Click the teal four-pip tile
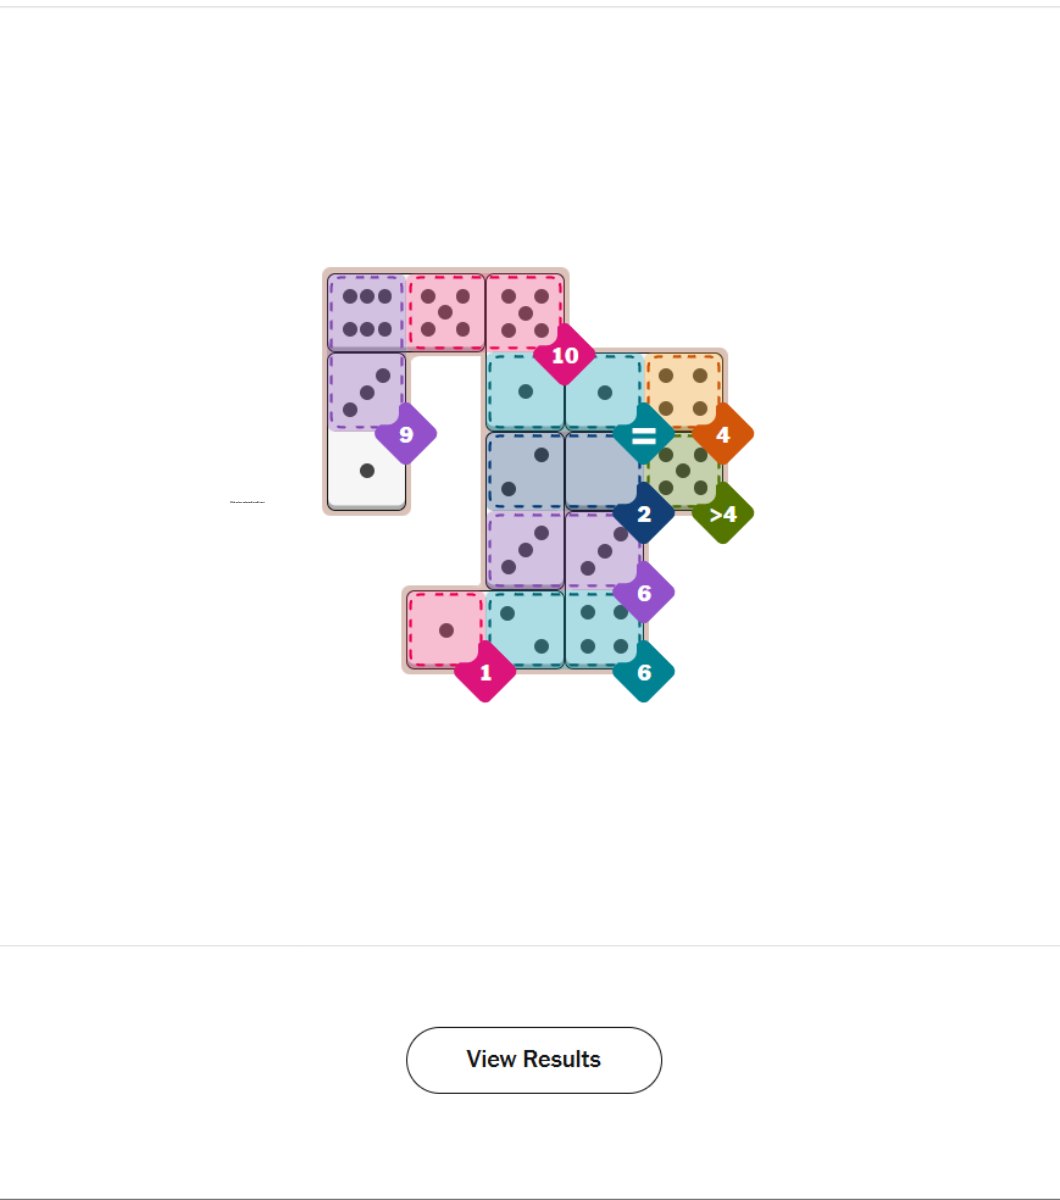 pos(603,630)
